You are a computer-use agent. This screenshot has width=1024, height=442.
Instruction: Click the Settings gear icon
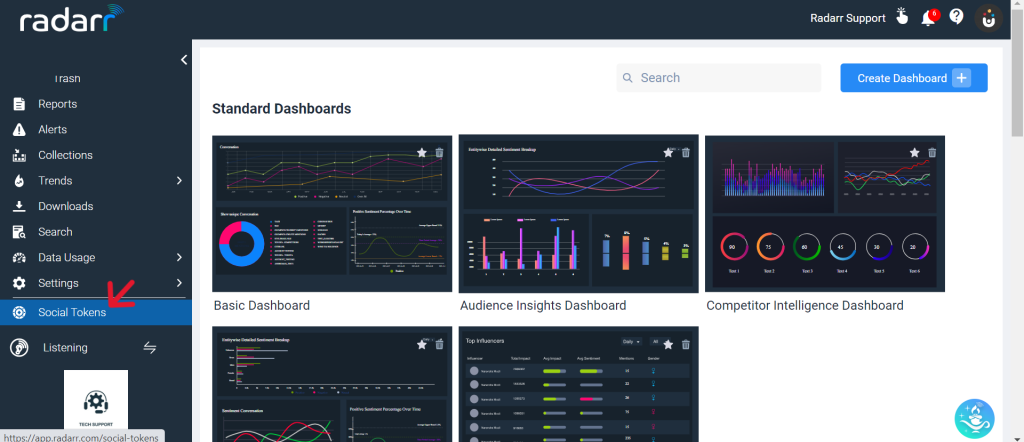[20, 283]
